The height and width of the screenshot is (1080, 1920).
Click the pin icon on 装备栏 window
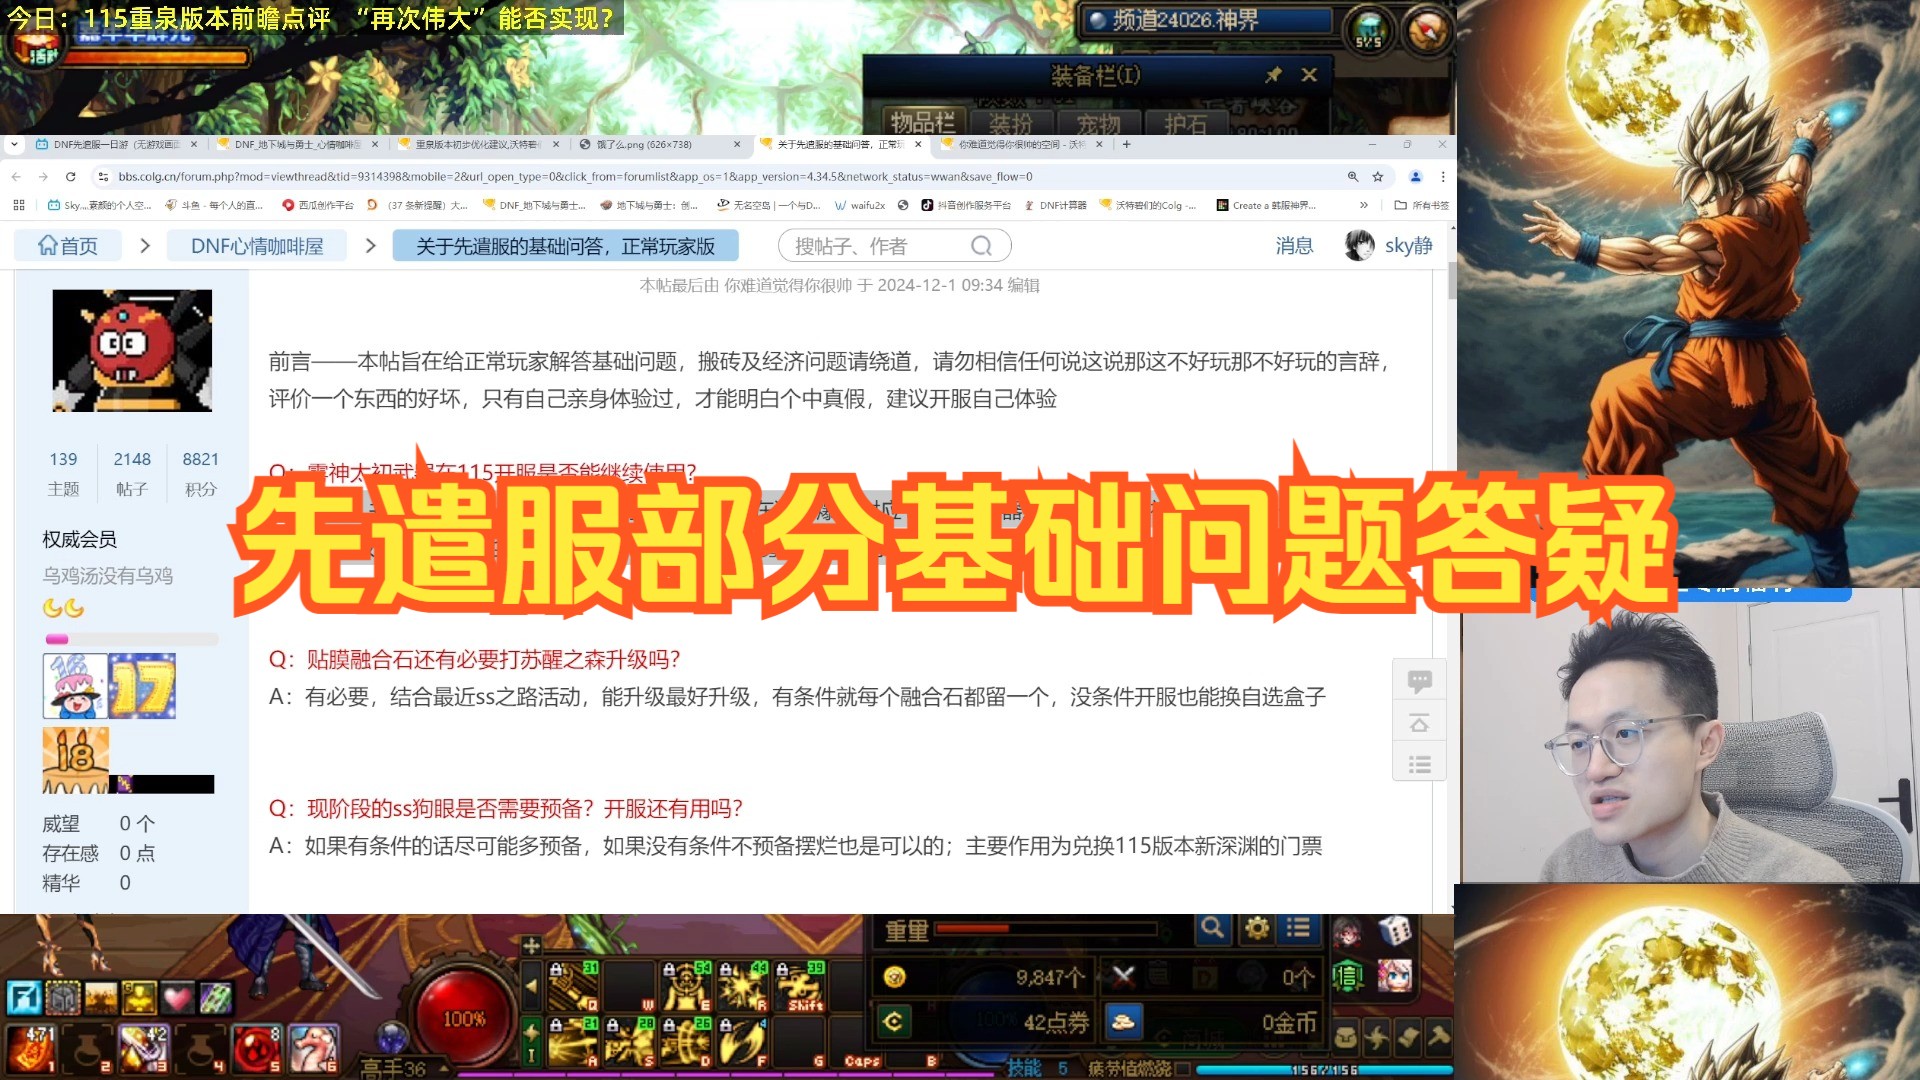pyautogui.click(x=1273, y=75)
